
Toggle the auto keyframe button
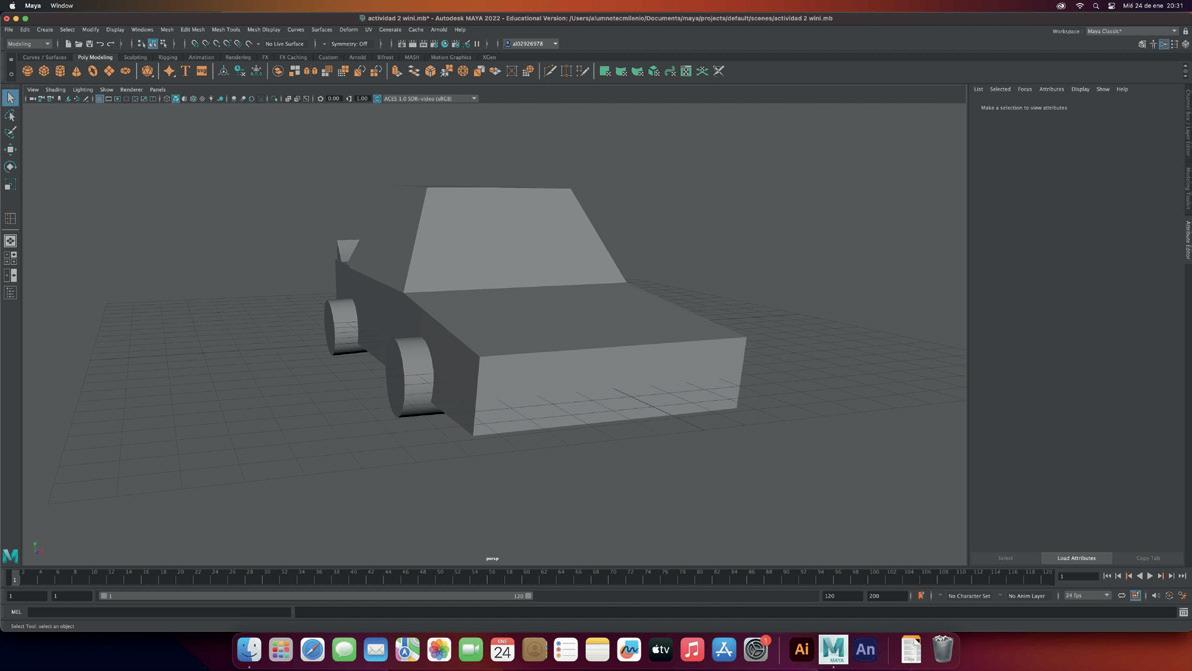(921, 596)
